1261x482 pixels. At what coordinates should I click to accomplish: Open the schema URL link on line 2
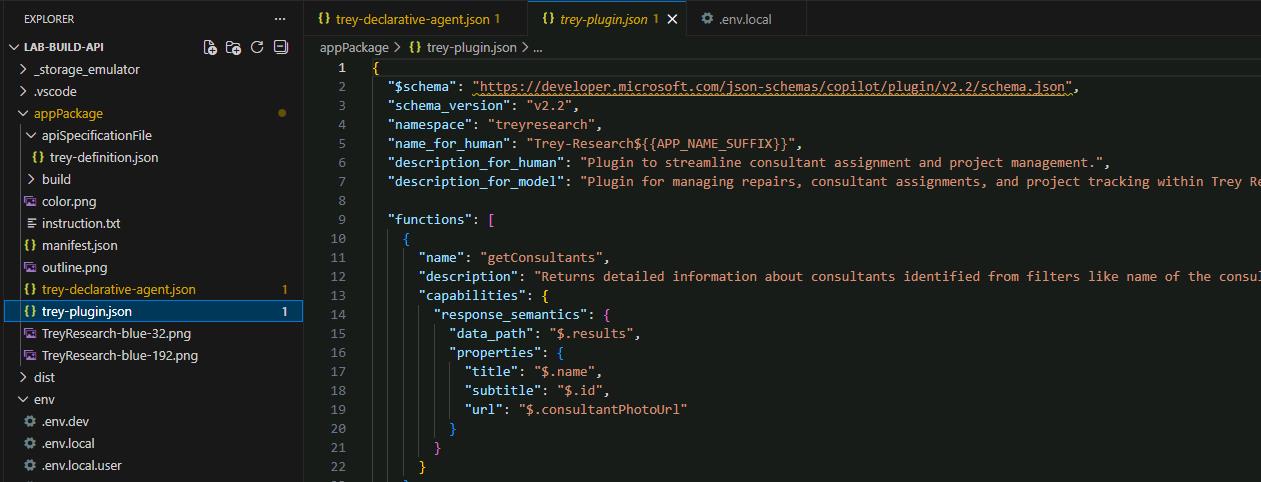click(x=772, y=86)
